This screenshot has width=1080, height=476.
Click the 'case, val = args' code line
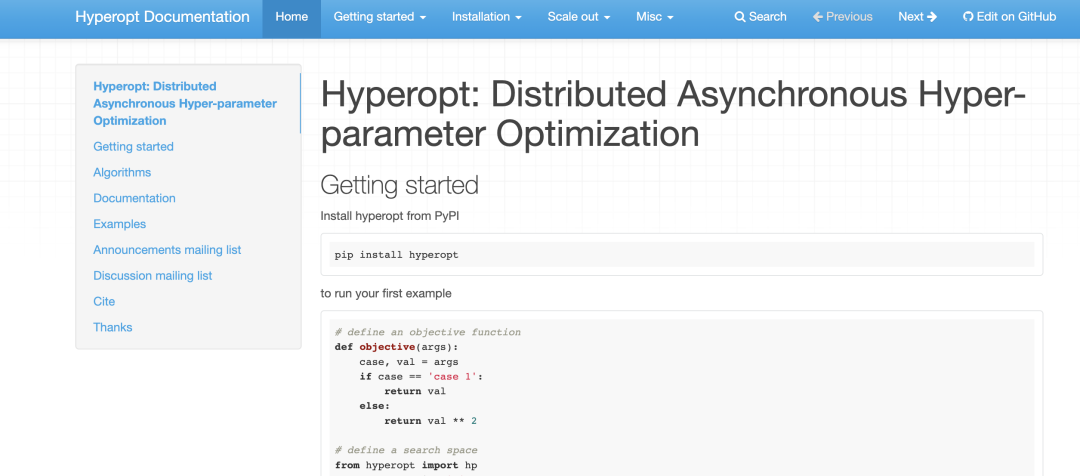pos(409,362)
